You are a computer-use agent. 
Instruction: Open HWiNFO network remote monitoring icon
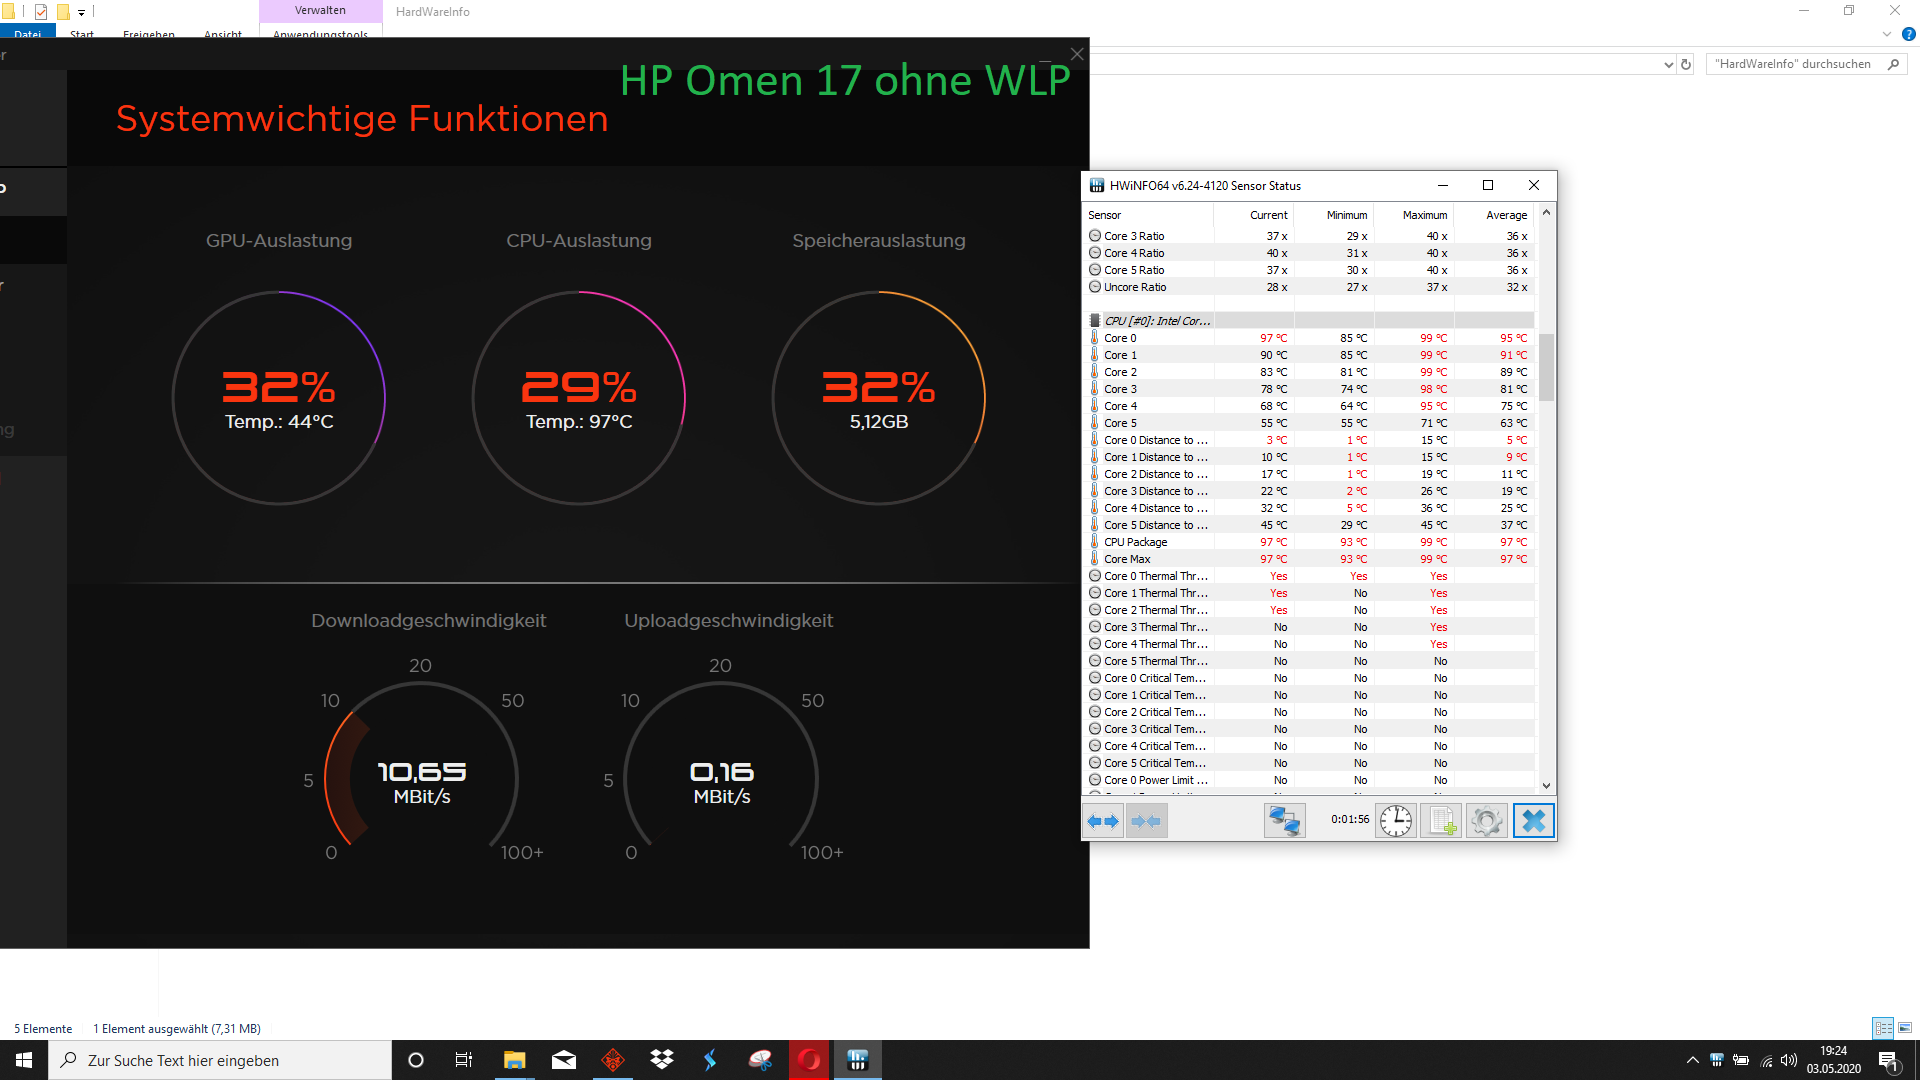coord(1284,821)
